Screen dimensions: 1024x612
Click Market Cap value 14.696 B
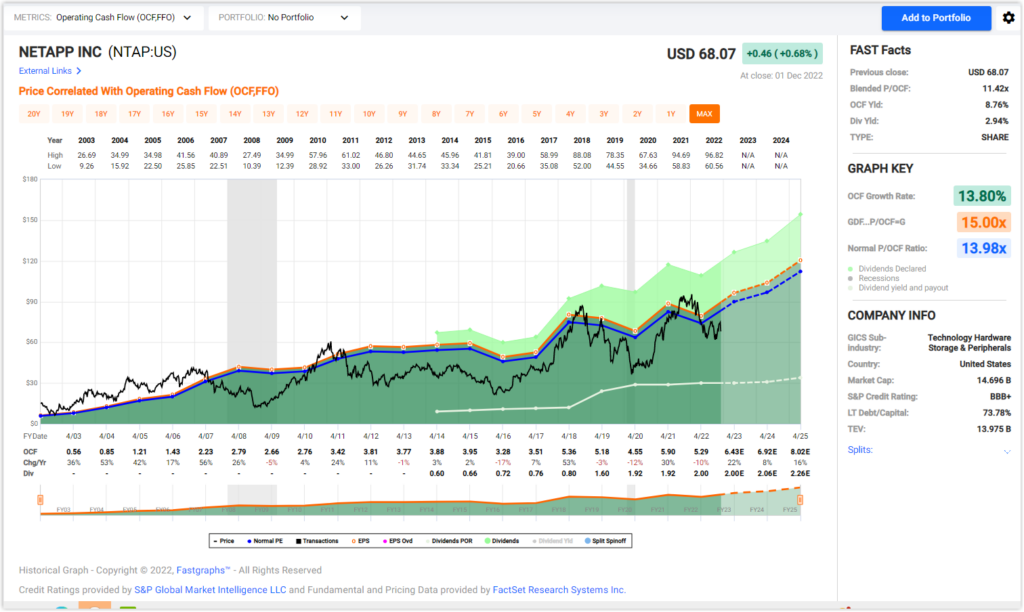click(993, 380)
